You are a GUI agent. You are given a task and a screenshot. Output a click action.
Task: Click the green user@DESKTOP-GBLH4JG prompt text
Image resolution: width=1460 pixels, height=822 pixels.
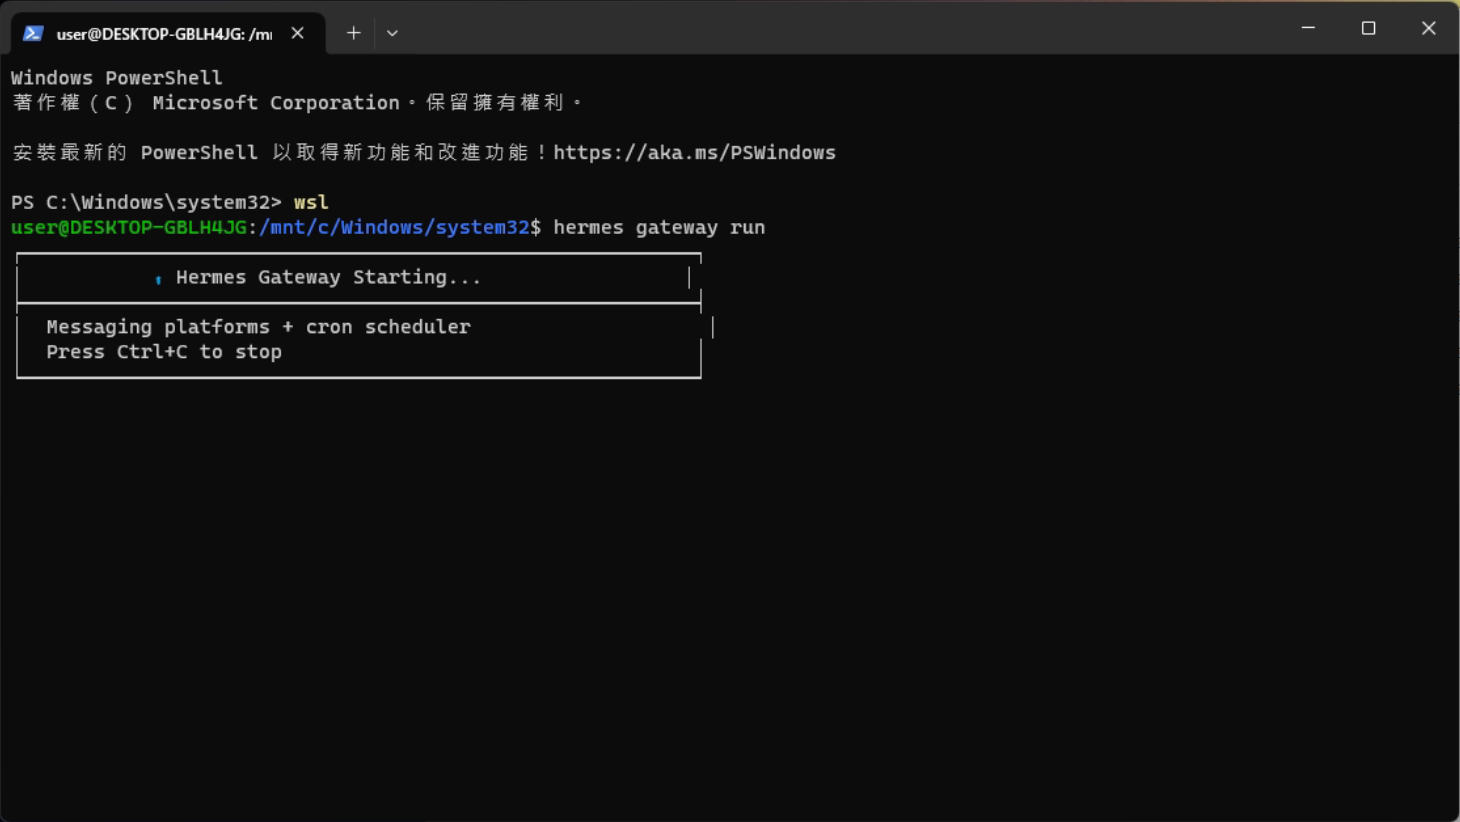129,227
